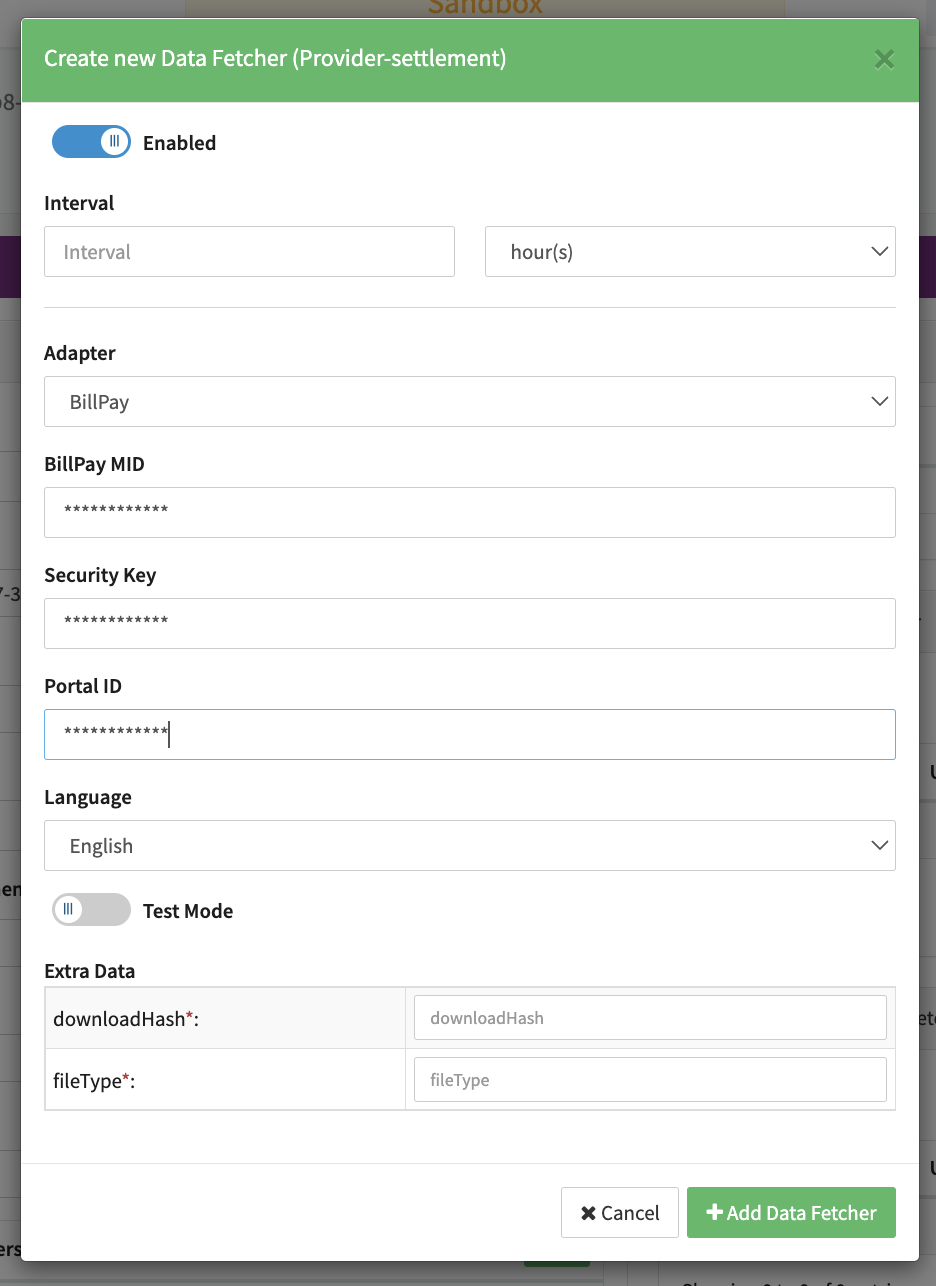Click the chevron arrow on Adapter selector
Image resolution: width=936 pixels, height=1286 pixels.
(x=880, y=402)
